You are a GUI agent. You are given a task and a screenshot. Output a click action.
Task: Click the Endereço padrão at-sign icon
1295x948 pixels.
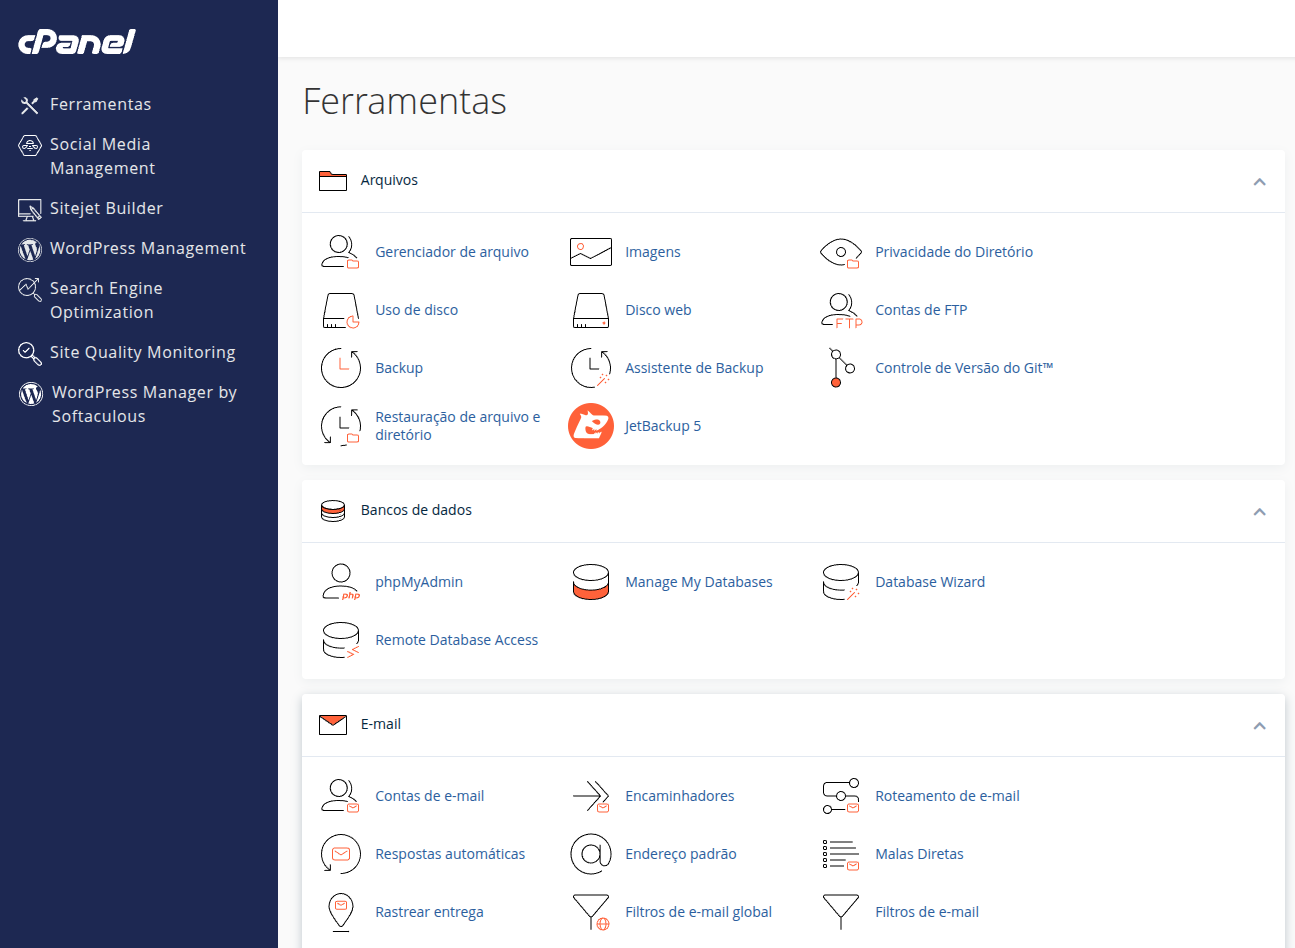click(590, 854)
